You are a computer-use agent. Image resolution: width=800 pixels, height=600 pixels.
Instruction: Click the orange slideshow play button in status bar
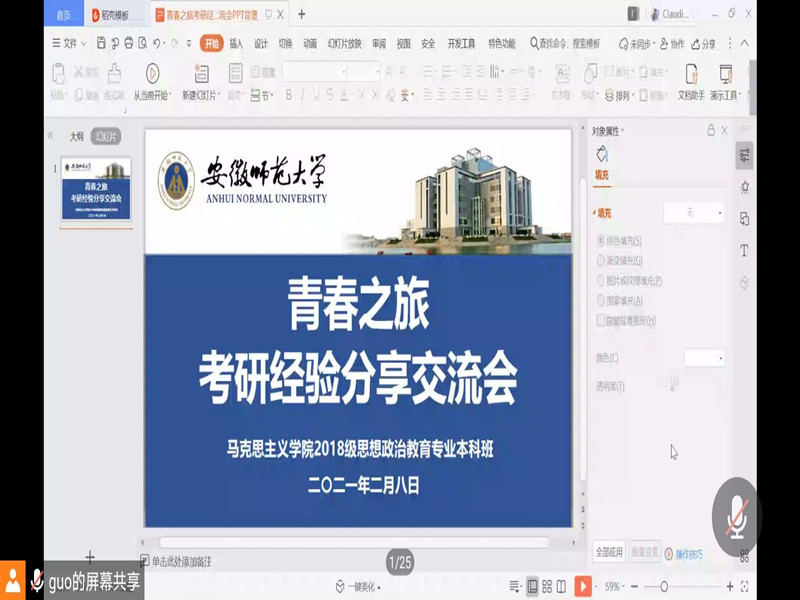583,586
